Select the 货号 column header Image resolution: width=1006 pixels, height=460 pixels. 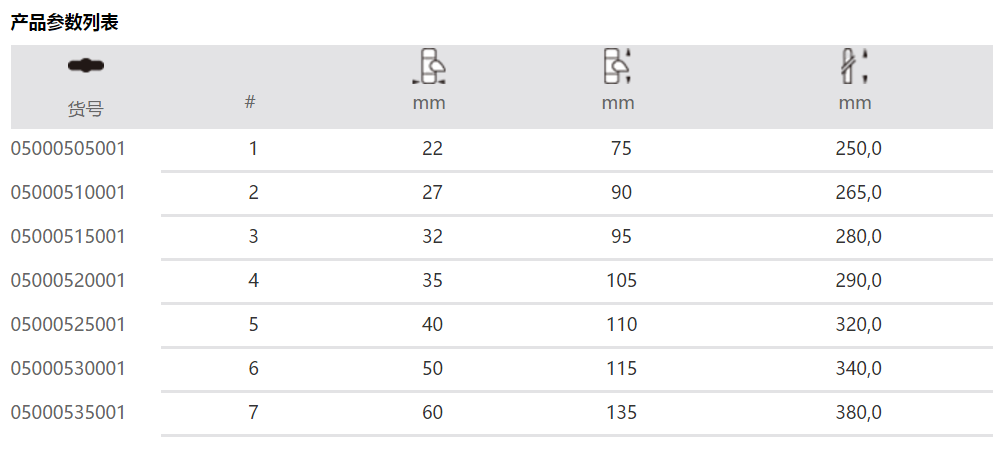pos(85,109)
